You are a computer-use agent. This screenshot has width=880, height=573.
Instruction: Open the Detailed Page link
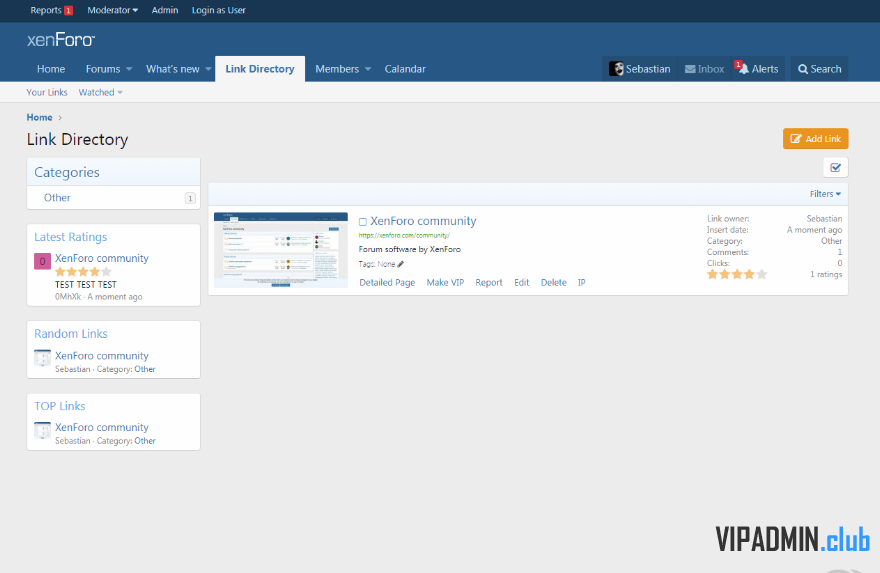click(x=387, y=282)
